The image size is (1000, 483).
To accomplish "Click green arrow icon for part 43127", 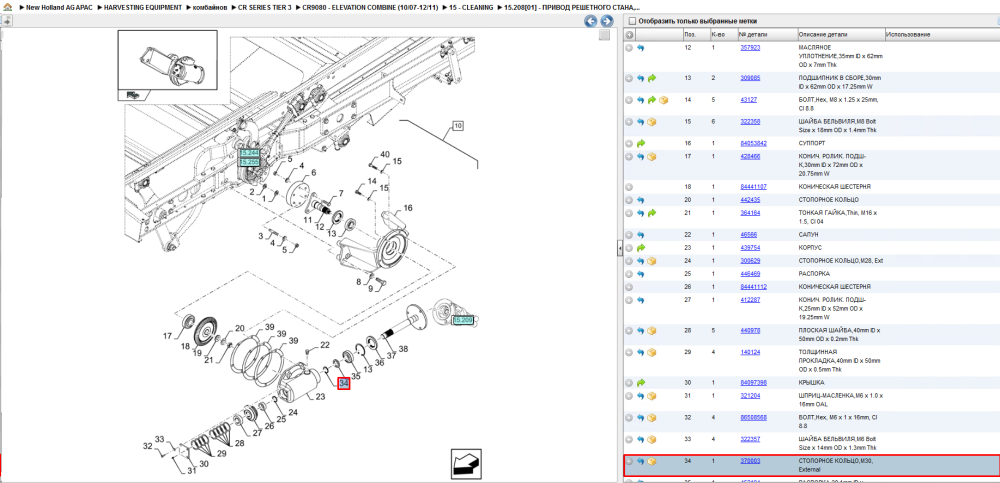I will click(652, 100).
